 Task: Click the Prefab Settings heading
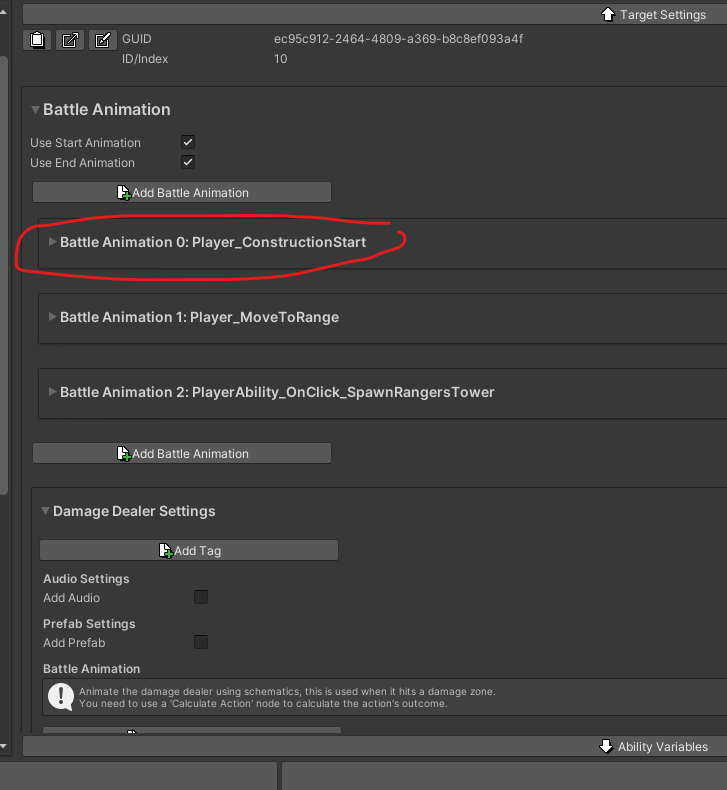click(x=89, y=624)
